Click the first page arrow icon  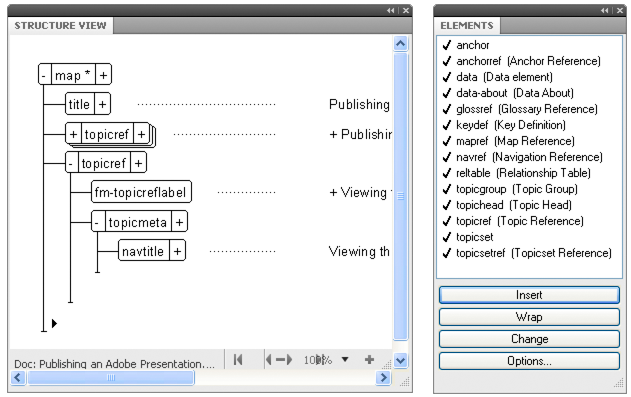(238, 359)
